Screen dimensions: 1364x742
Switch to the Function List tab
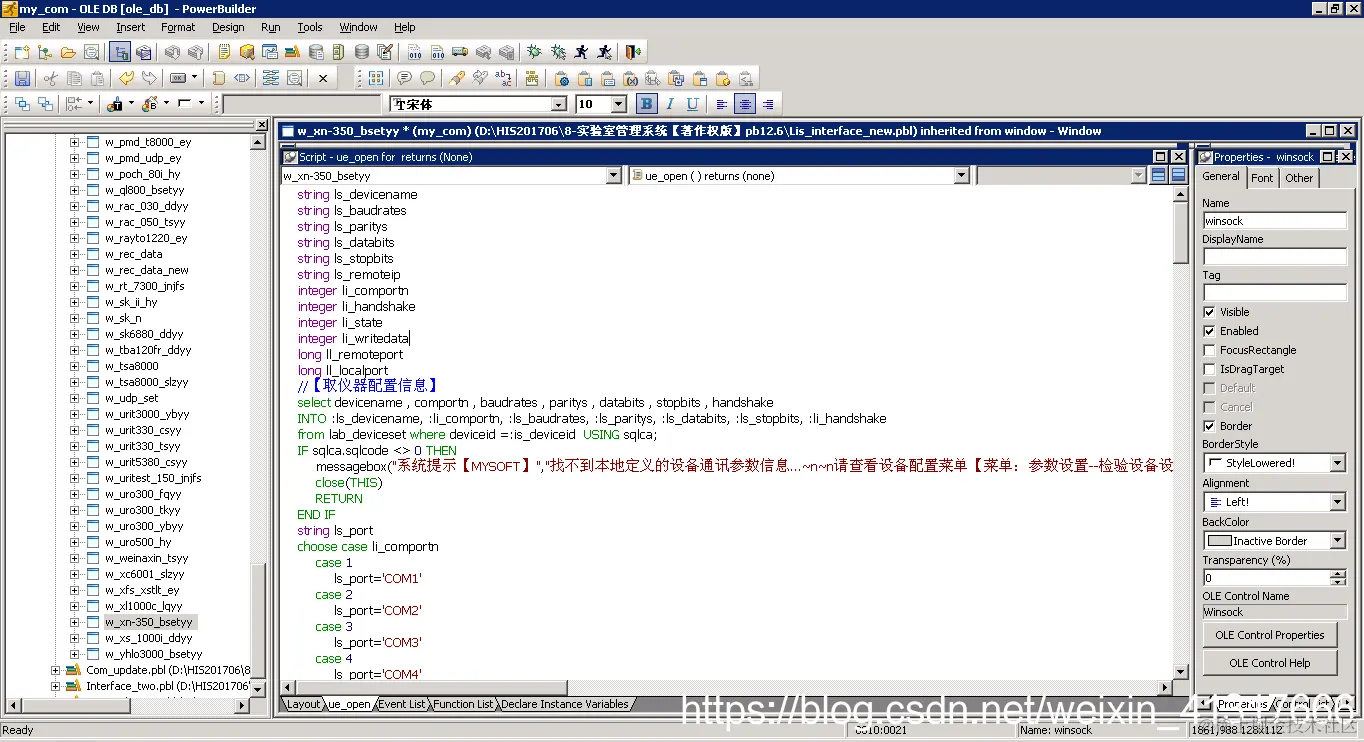[462, 704]
